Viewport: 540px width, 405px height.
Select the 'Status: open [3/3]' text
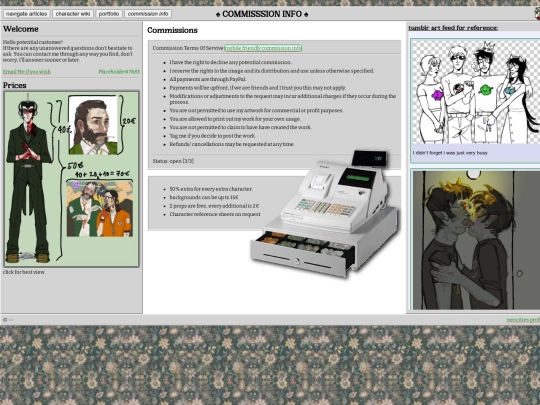click(x=173, y=161)
